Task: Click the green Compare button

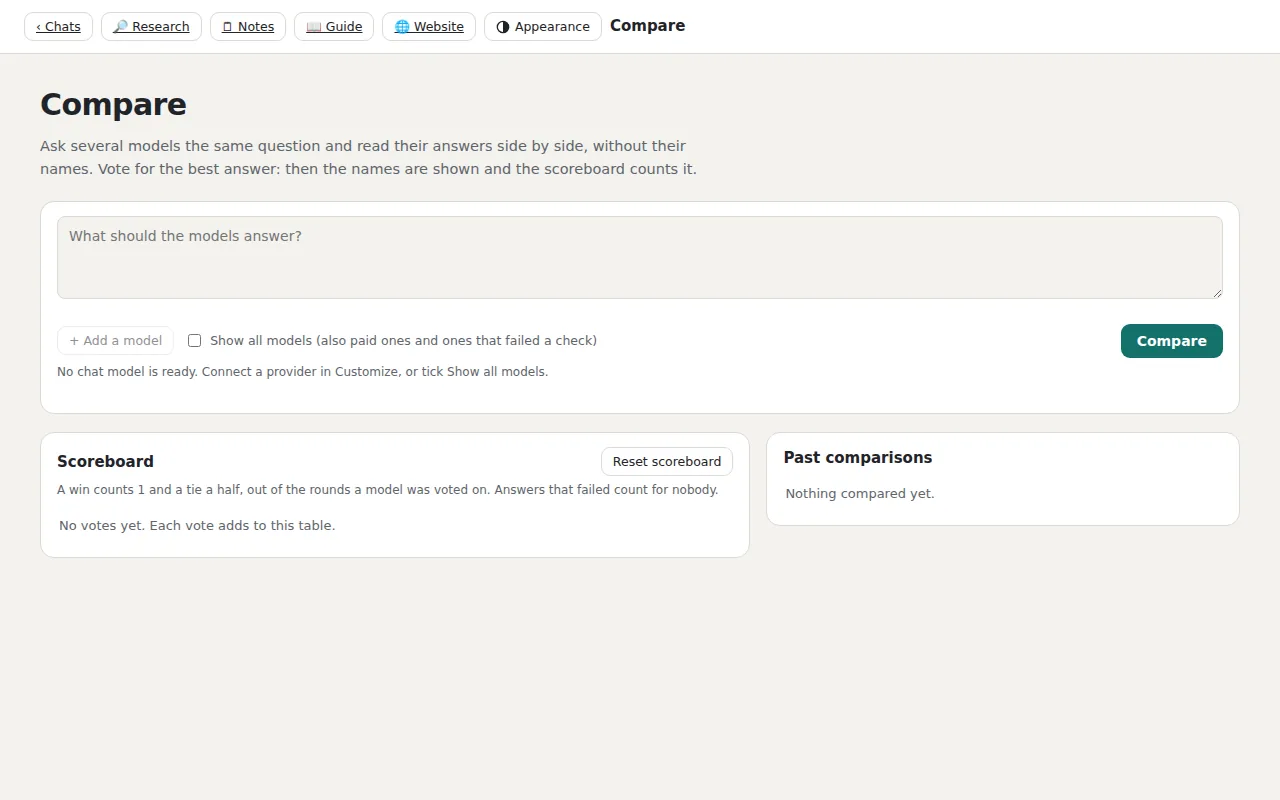Action: pyautogui.click(x=1172, y=341)
